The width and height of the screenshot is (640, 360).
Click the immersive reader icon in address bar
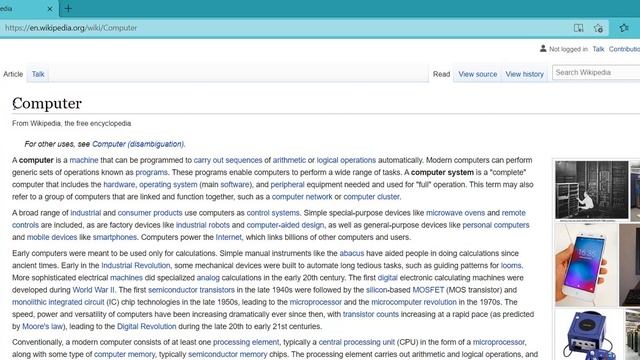pyautogui.click(x=578, y=28)
